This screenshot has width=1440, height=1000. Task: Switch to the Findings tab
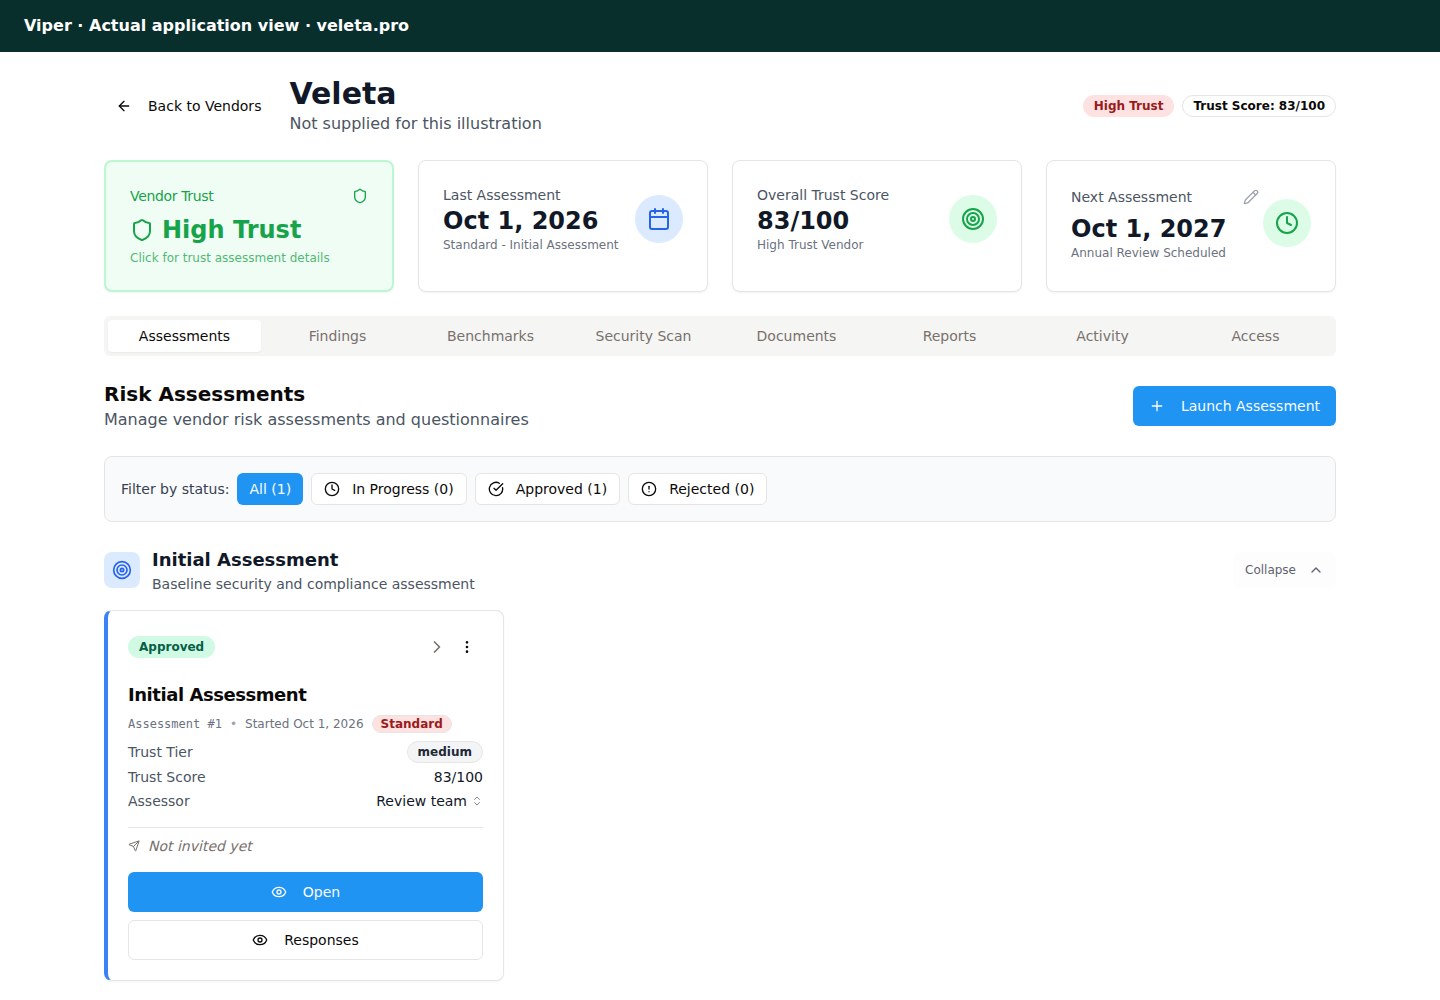tap(337, 336)
